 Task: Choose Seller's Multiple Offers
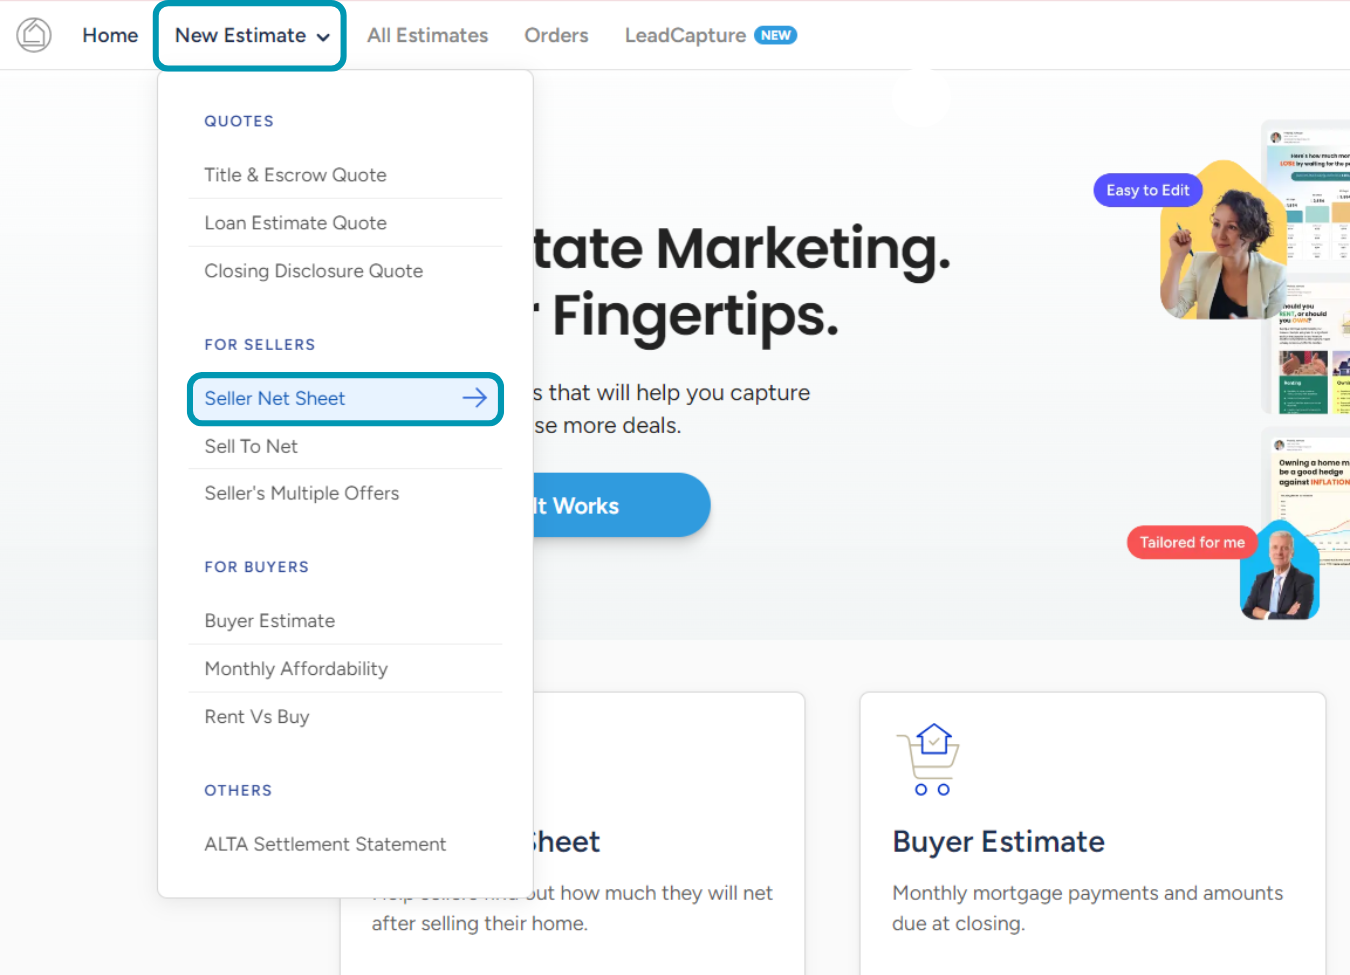coord(345,493)
